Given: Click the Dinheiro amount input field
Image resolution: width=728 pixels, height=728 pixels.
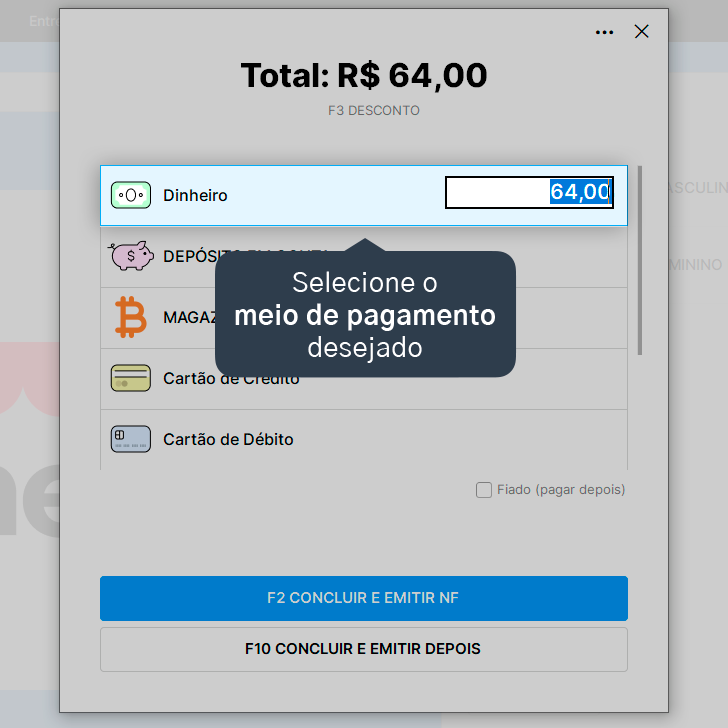Looking at the screenshot, I should [x=529, y=192].
